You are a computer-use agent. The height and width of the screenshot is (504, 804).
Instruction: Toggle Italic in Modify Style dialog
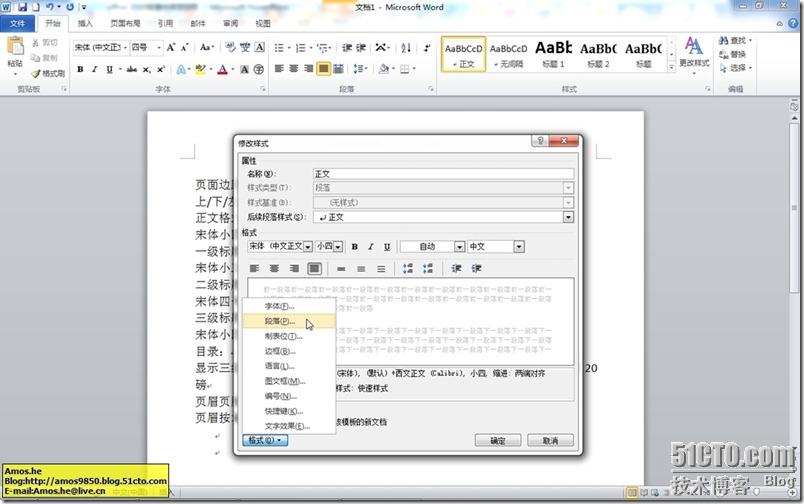point(371,247)
